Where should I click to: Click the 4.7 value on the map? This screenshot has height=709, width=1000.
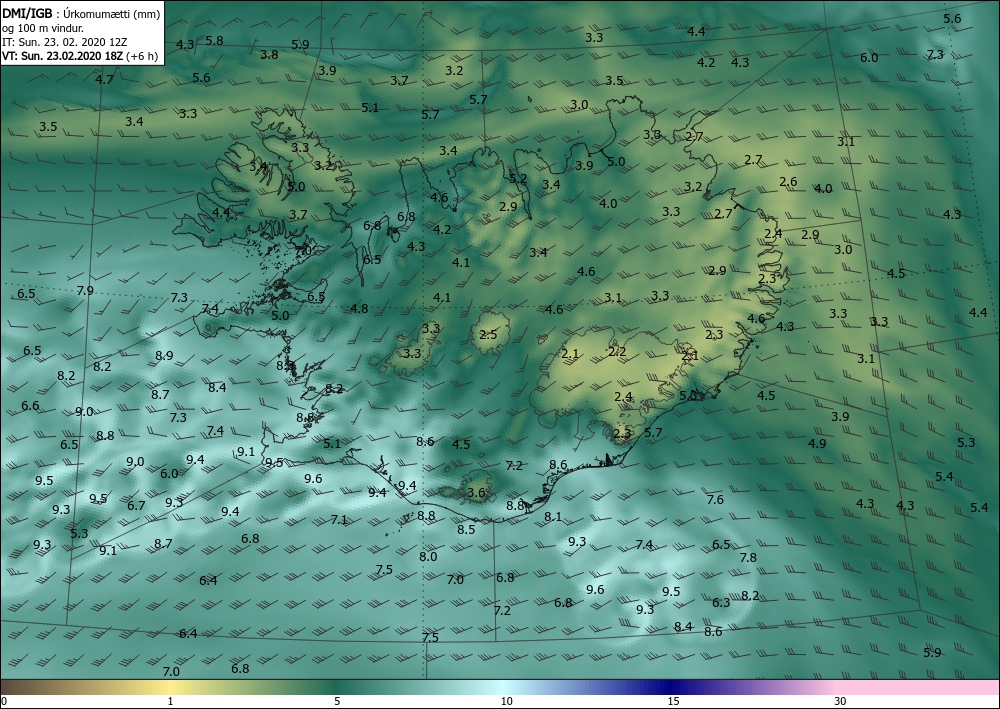point(104,80)
